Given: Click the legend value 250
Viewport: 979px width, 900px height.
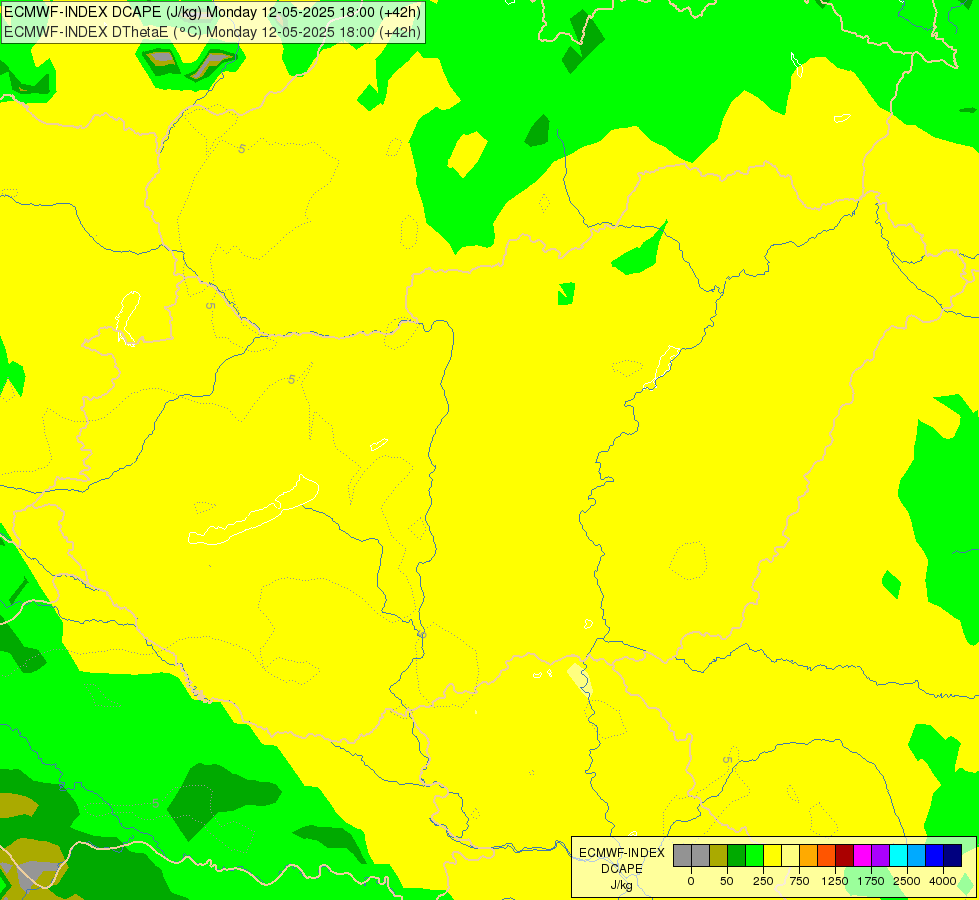Looking at the screenshot, I should coord(763,881).
